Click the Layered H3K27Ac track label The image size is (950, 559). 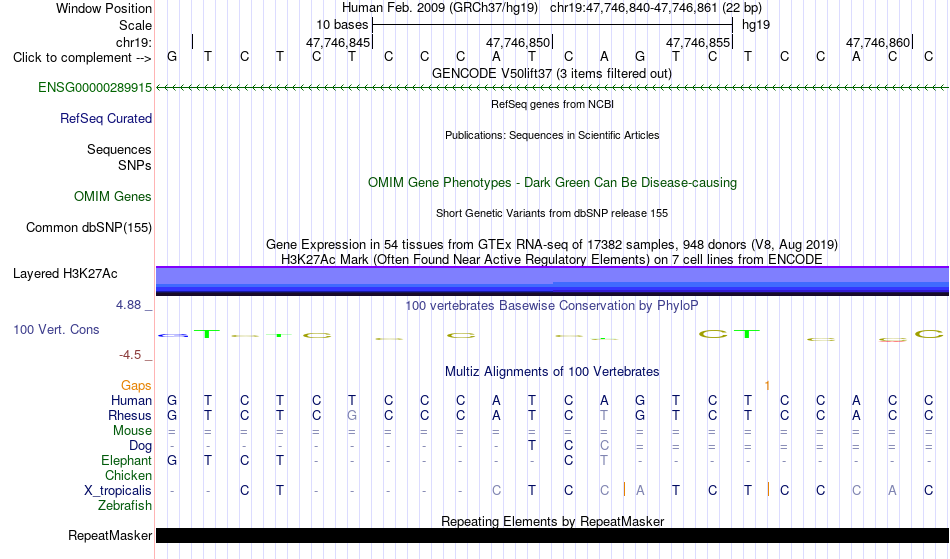click(x=65, y=274)
